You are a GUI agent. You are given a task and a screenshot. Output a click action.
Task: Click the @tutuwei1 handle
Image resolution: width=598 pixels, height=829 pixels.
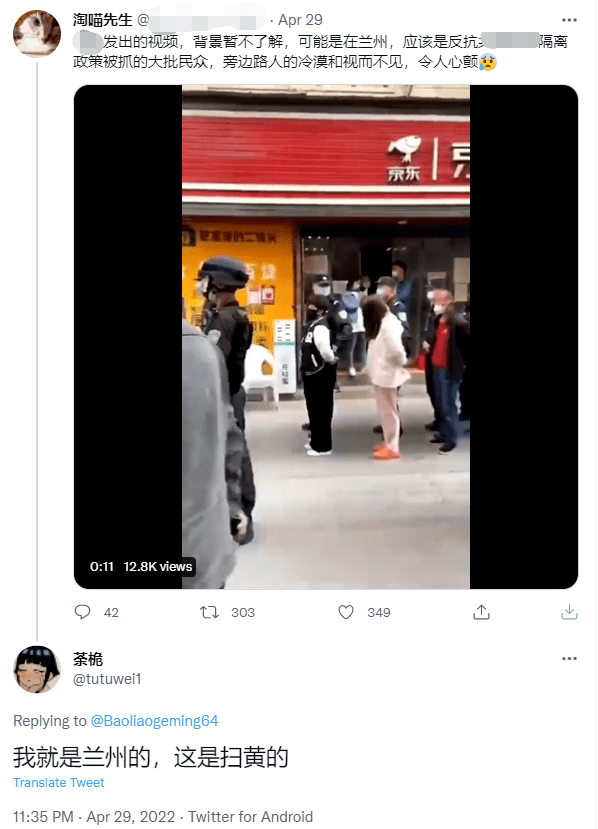[107, 679]
